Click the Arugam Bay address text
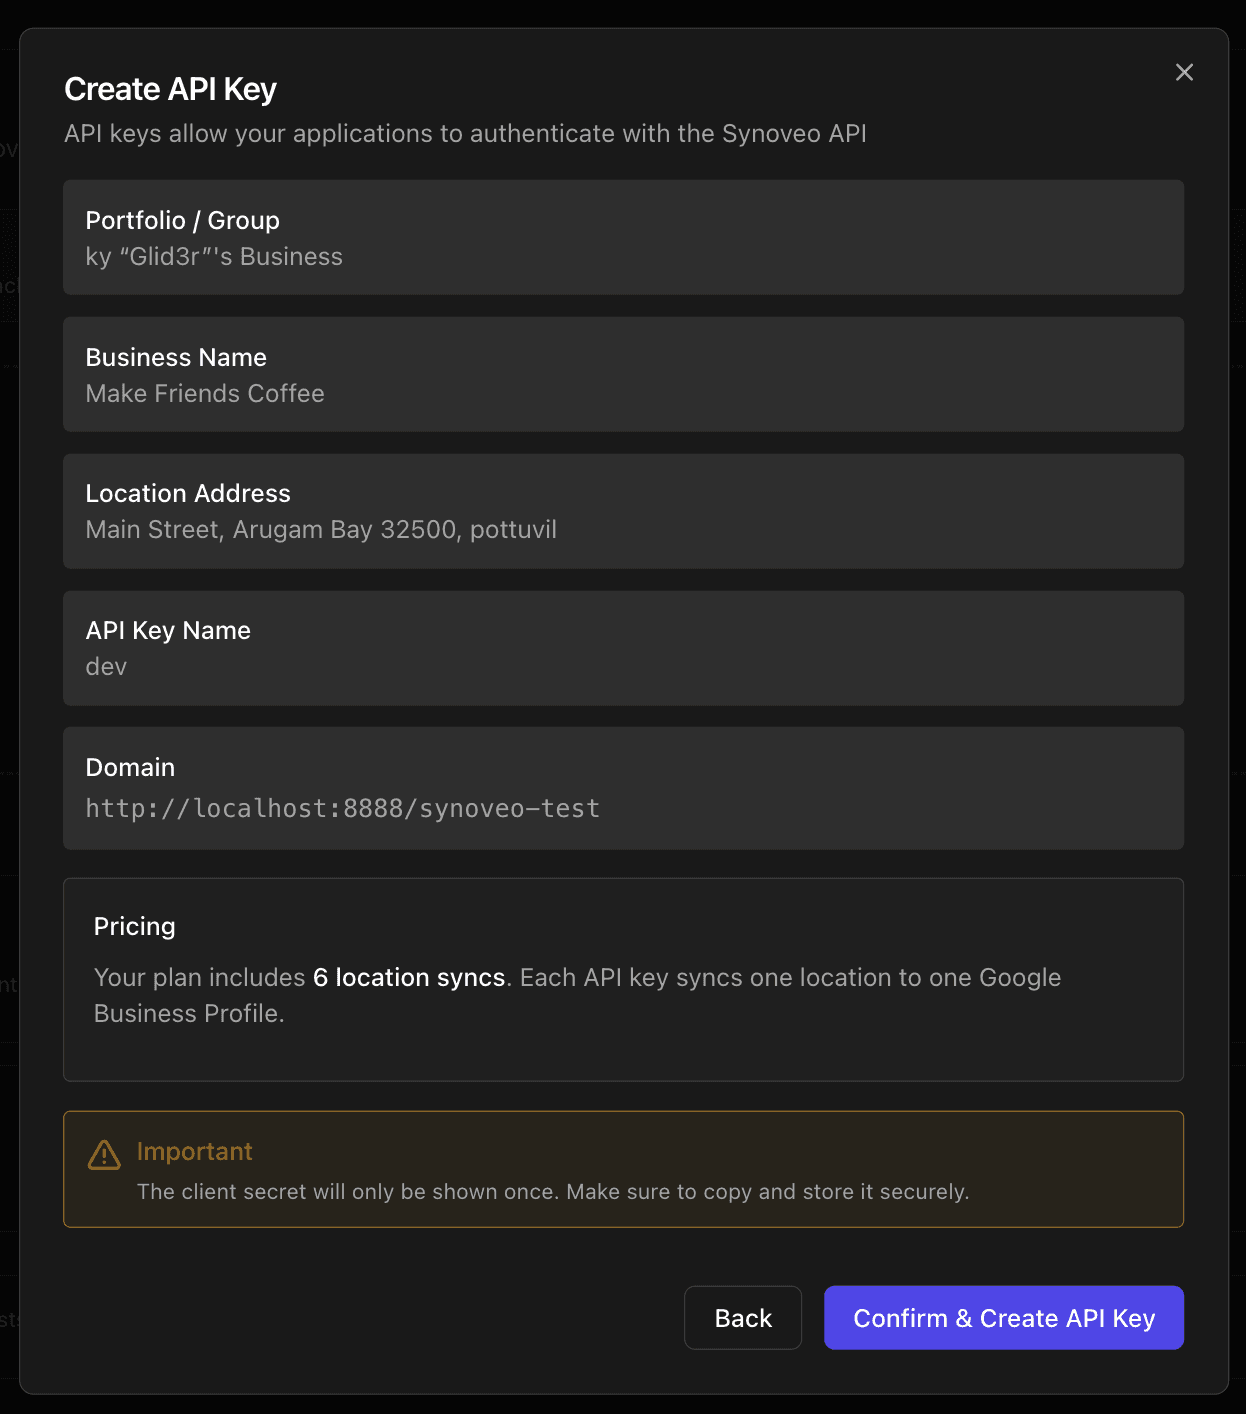The height and width of the screenshot is (1414, 1246). [321, 529]
